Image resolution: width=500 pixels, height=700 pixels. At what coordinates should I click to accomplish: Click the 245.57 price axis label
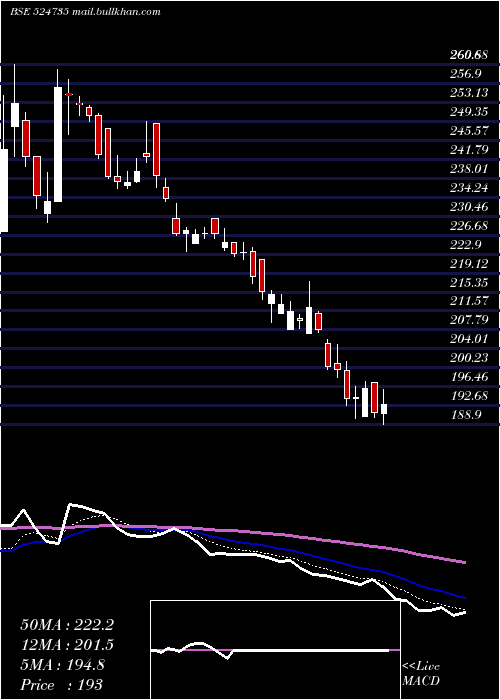pos(469,131)
